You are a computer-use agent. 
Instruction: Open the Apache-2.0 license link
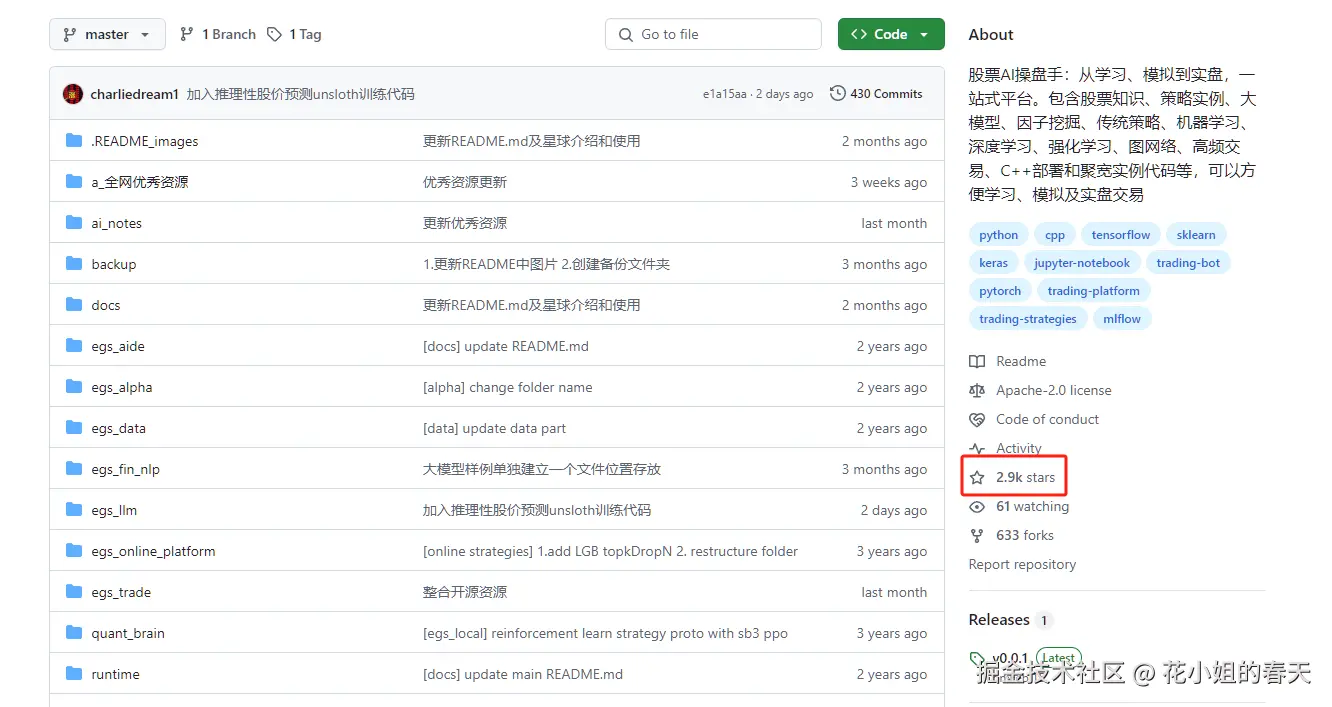[x=1054, y=390]
